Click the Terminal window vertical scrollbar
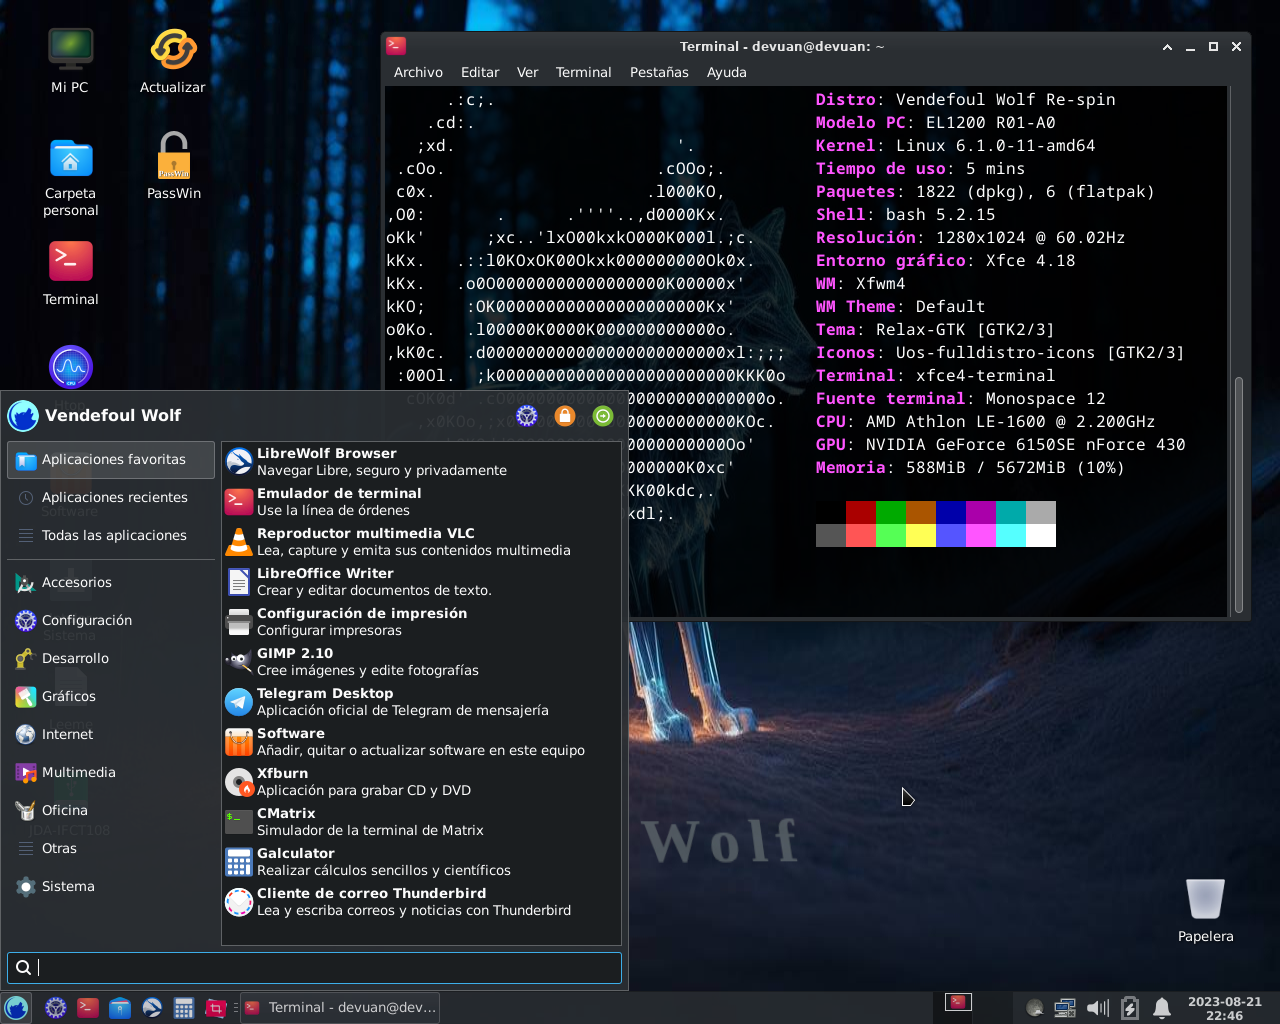 click(x=1239, y=495)
